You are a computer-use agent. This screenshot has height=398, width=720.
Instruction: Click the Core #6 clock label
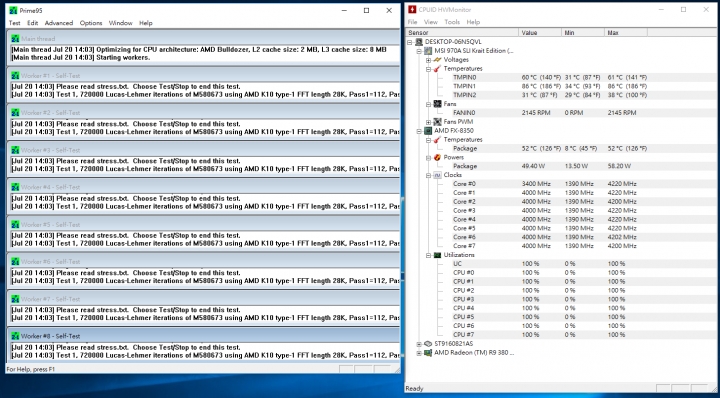(x=464, y=237)
